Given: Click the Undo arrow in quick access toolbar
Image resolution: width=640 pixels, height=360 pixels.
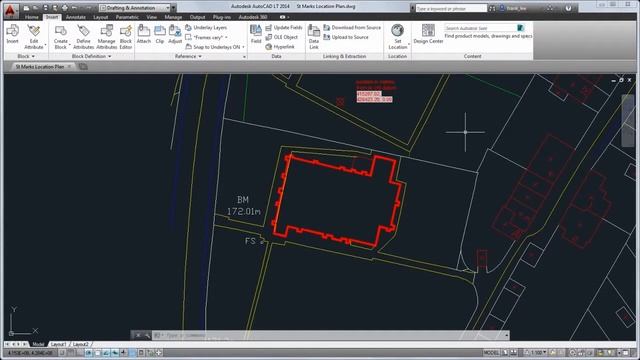Looking at the screenshot, I should pyautogui.click(x=74, y=8).
